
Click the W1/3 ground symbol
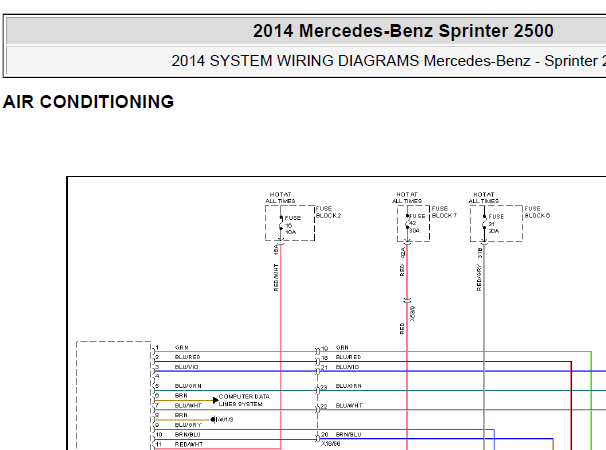(x=213, y=419)
